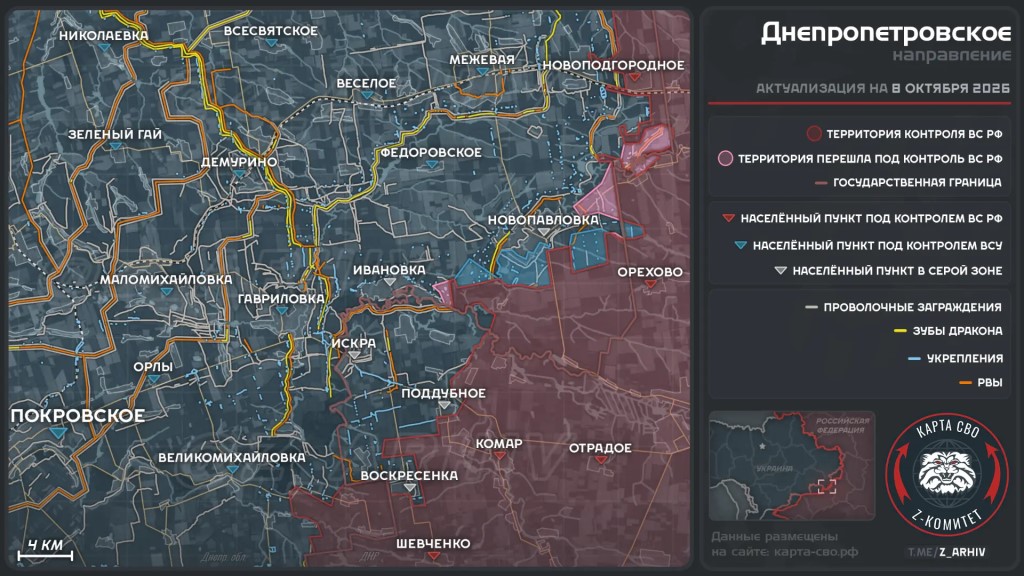Screen dimensions: 1024x576
Task: Click the red map marker under Шевченко
Action: pos(433,556)
